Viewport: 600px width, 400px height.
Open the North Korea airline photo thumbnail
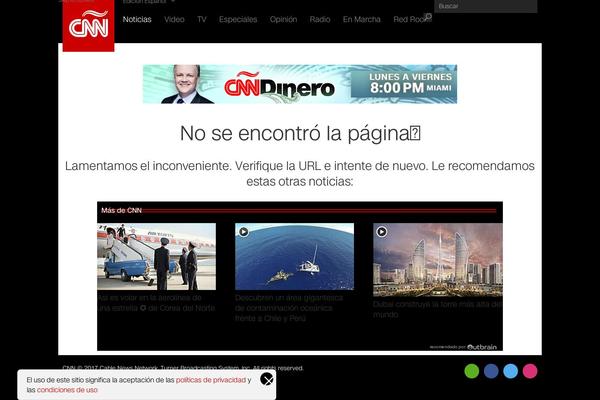157,256
